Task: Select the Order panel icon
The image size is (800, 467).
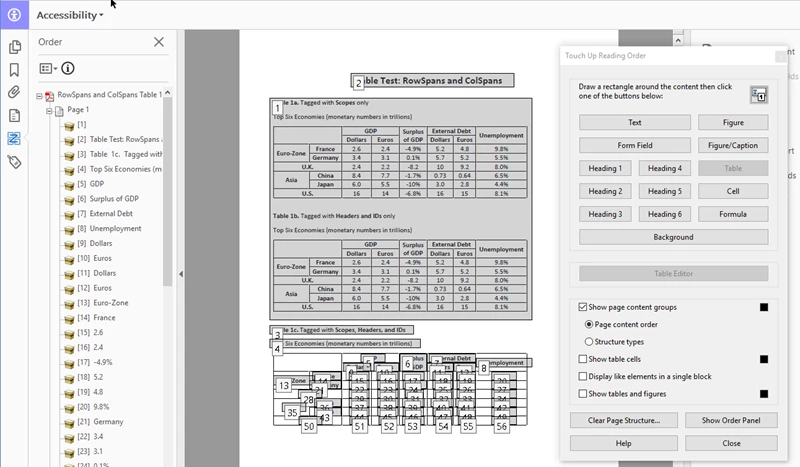Action: point(14,138)
